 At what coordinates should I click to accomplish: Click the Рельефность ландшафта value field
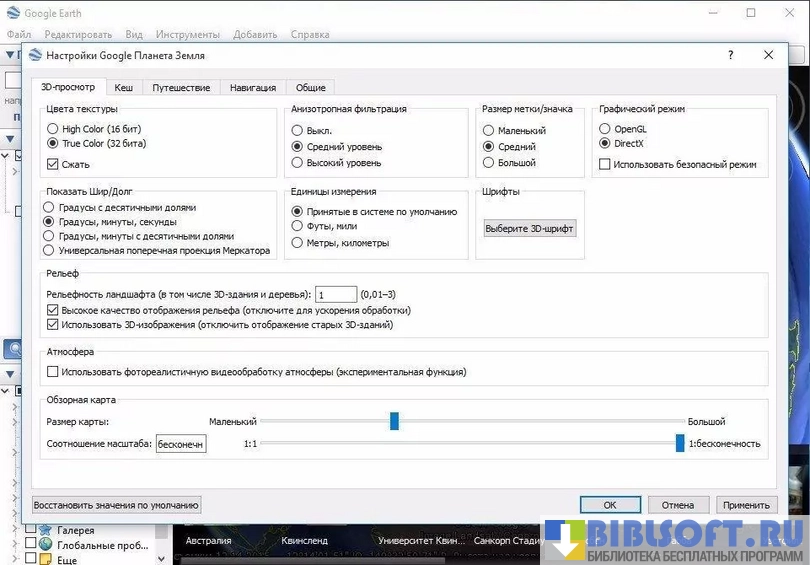click(336, 294)
